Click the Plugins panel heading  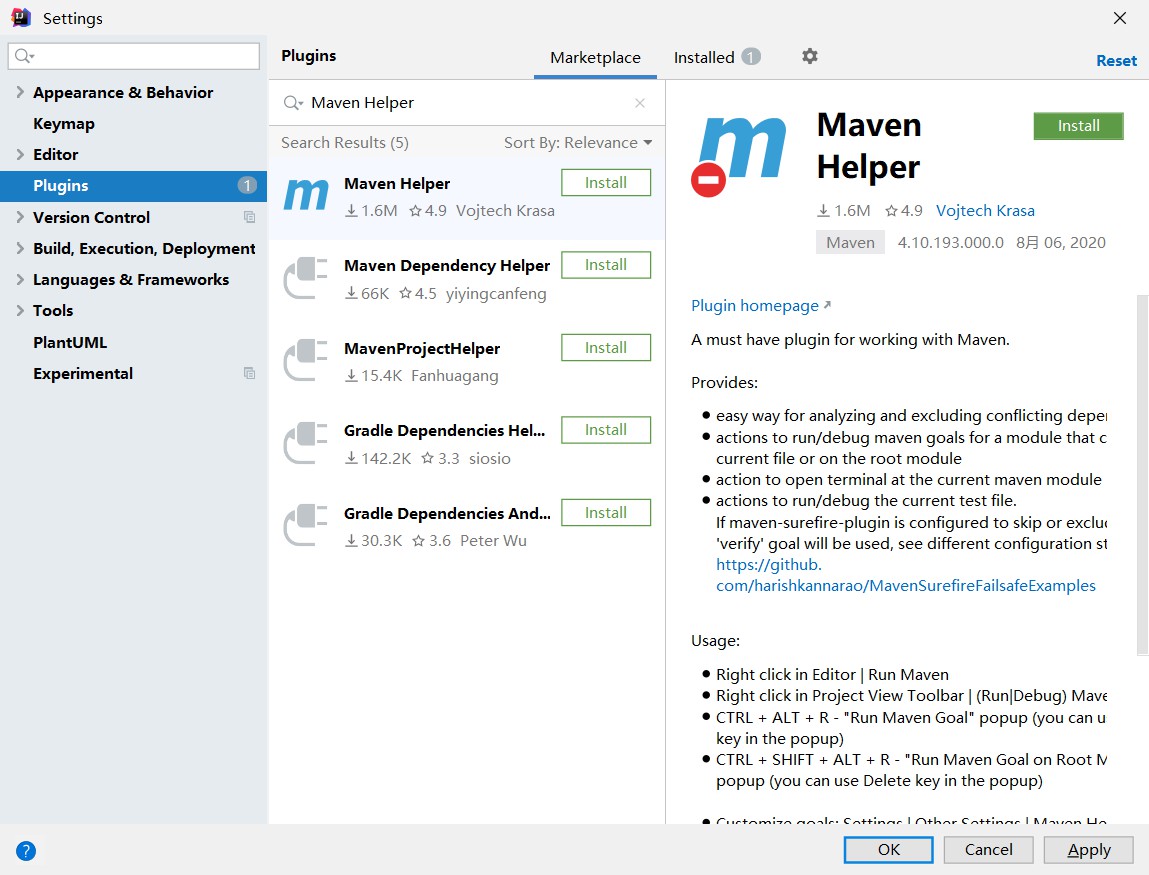coord(309,56)
